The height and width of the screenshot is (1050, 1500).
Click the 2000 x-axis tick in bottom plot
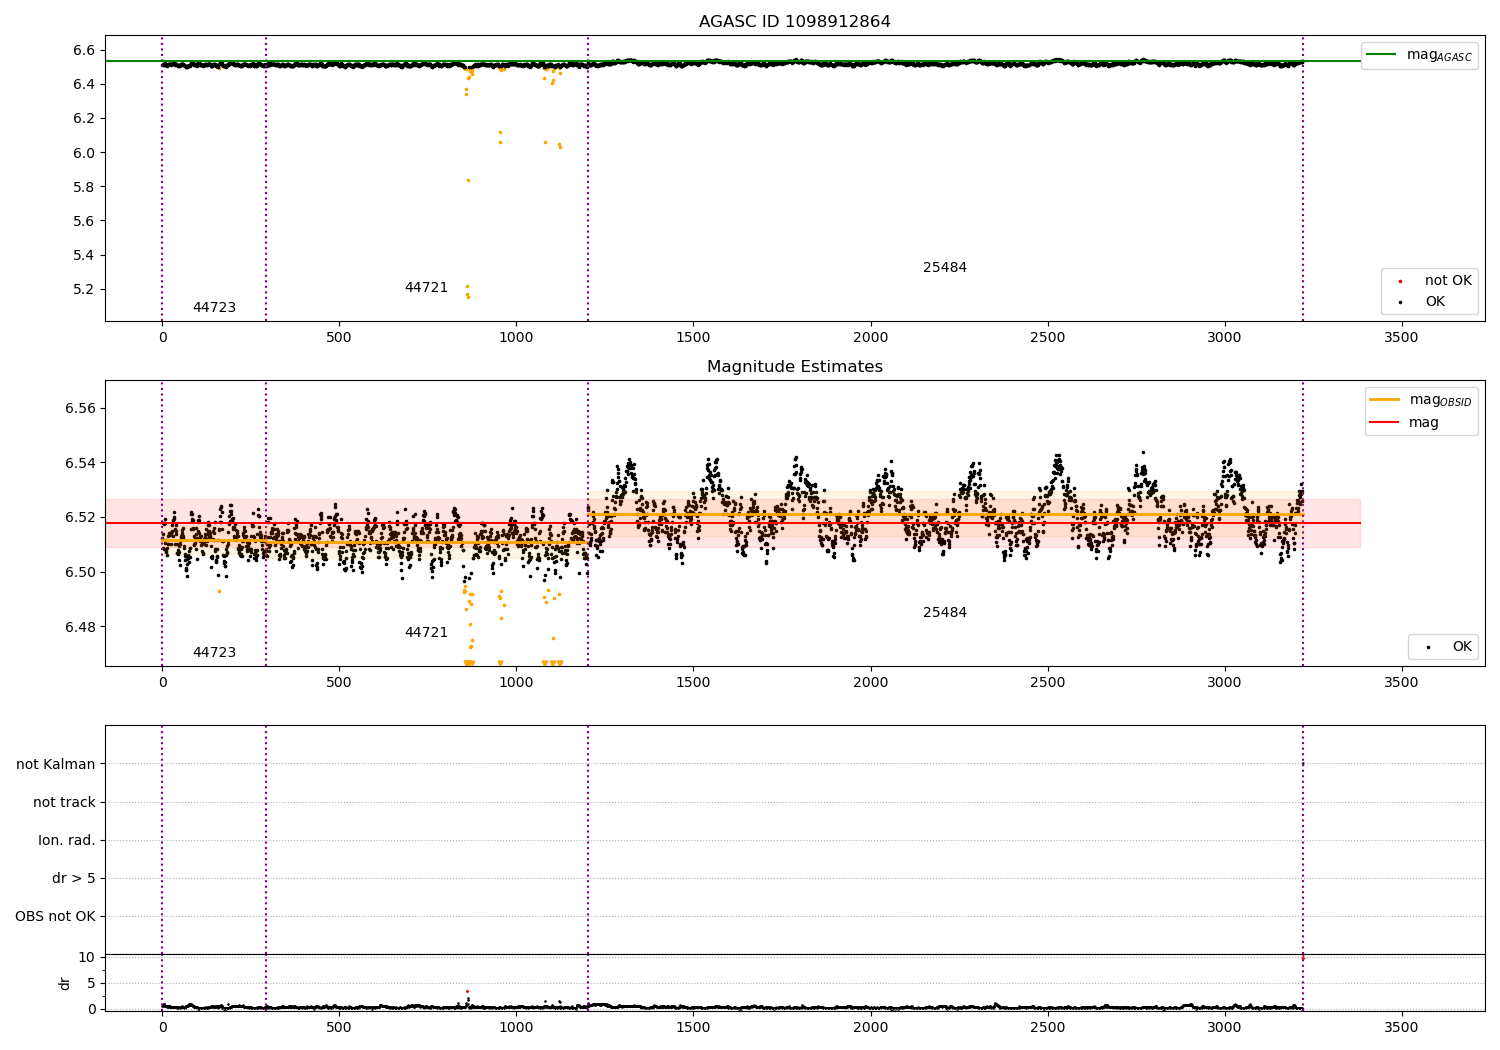(x=870, y=1027)
